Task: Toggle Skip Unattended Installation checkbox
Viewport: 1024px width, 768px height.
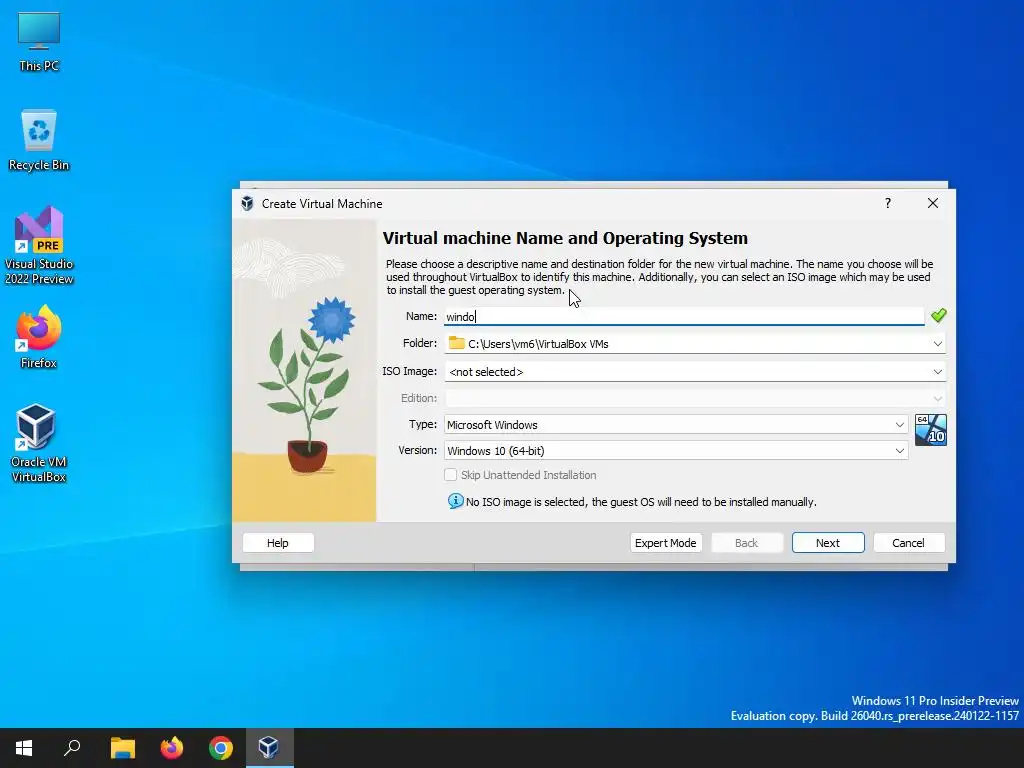Action: (x=451, y=475)
